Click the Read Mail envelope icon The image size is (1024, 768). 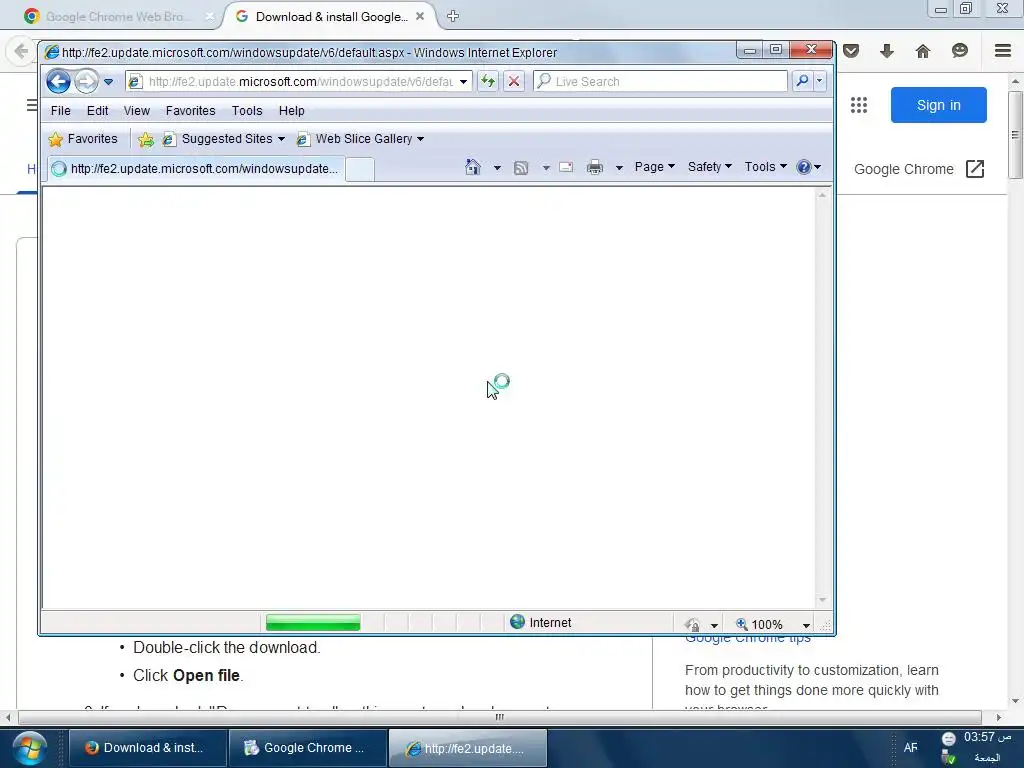566,167
